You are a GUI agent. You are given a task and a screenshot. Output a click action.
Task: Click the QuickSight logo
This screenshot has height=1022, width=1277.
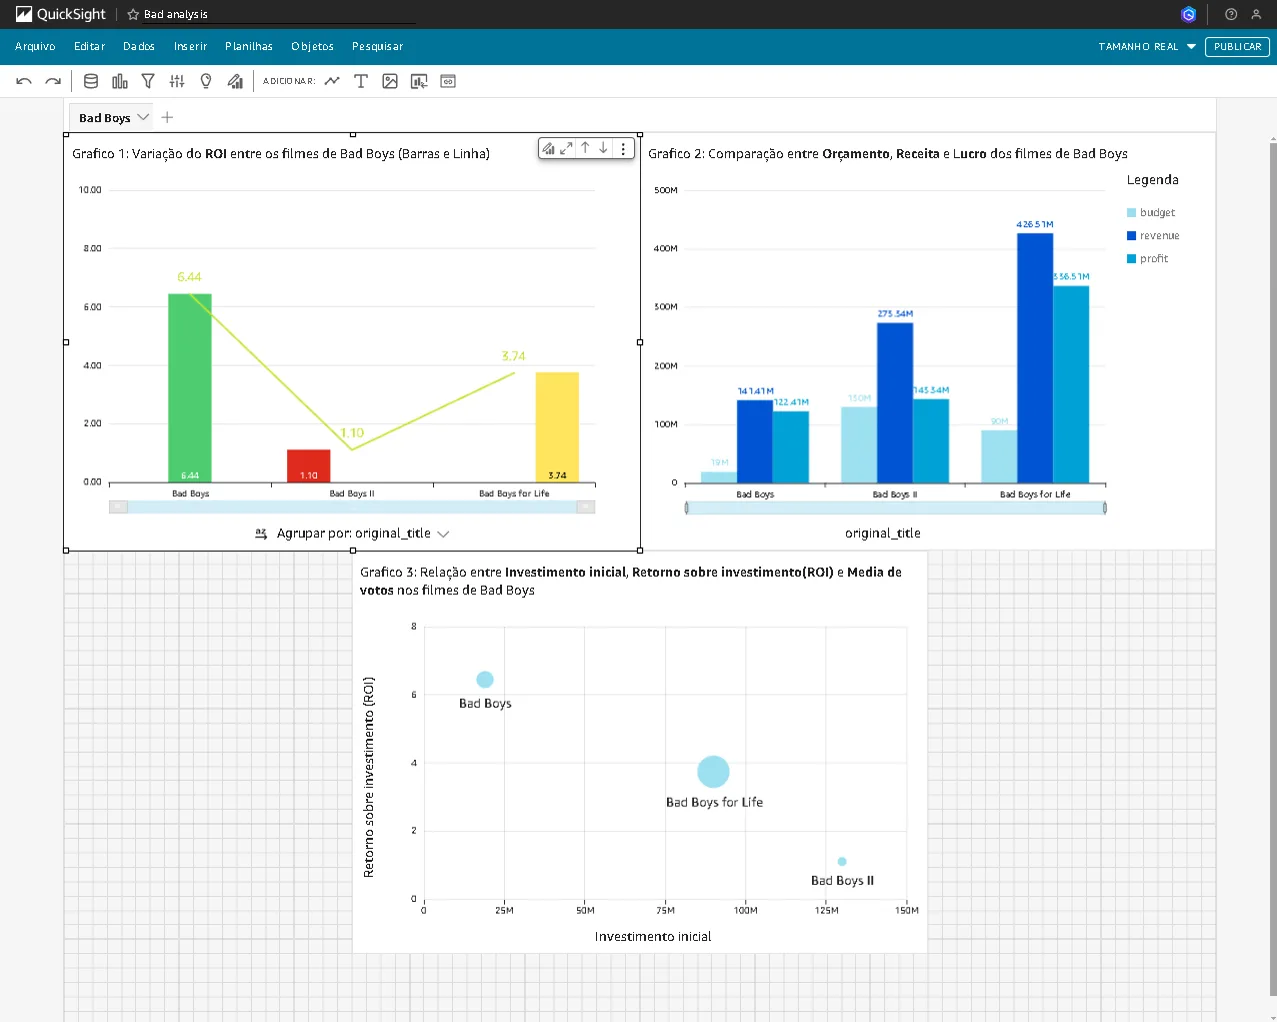point(60,14)
